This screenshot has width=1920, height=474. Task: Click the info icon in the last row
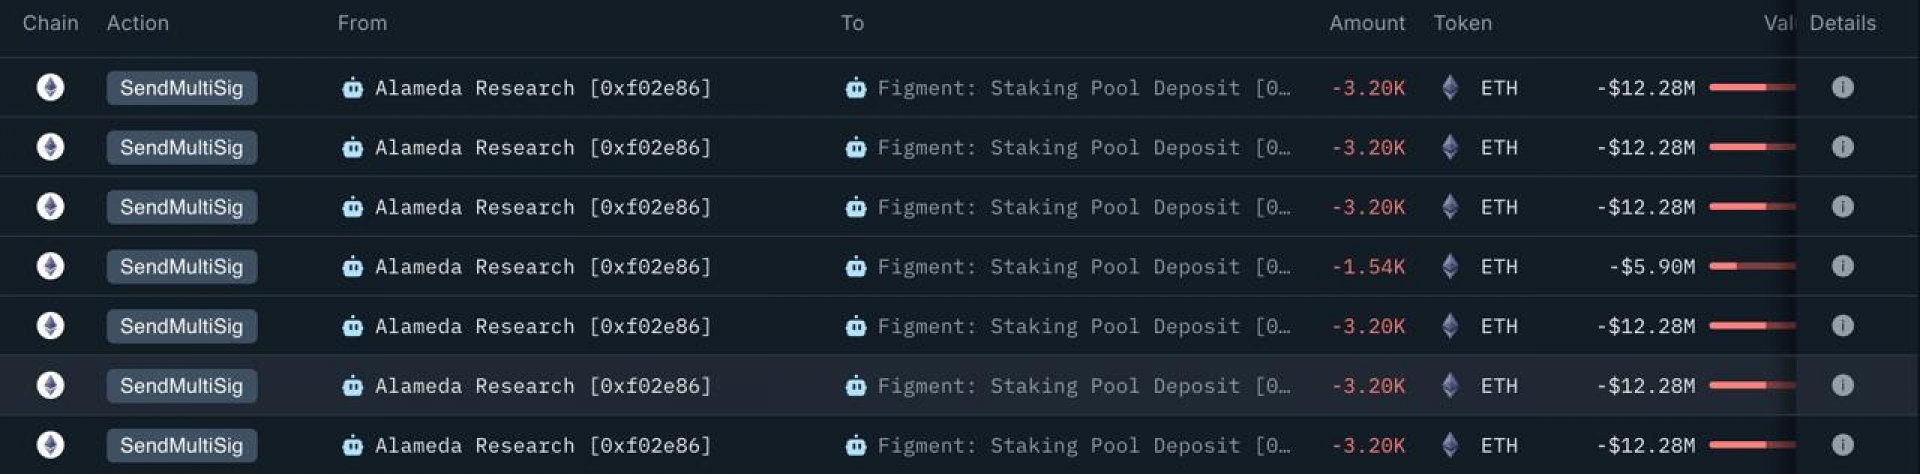(x=1842, y=445)
